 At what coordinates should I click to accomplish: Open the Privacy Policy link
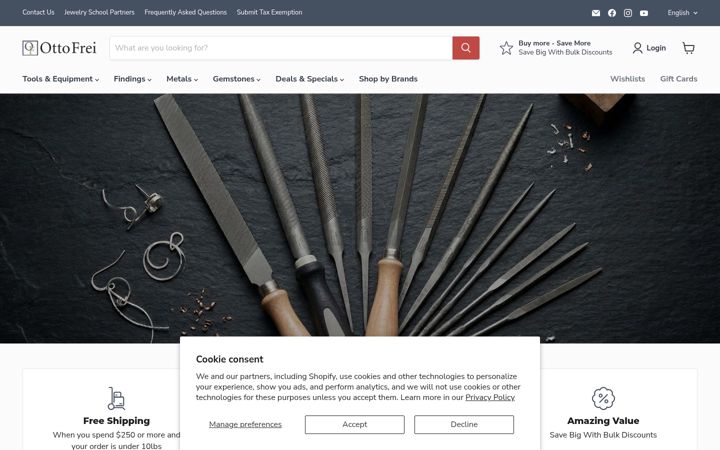point(490,397)
